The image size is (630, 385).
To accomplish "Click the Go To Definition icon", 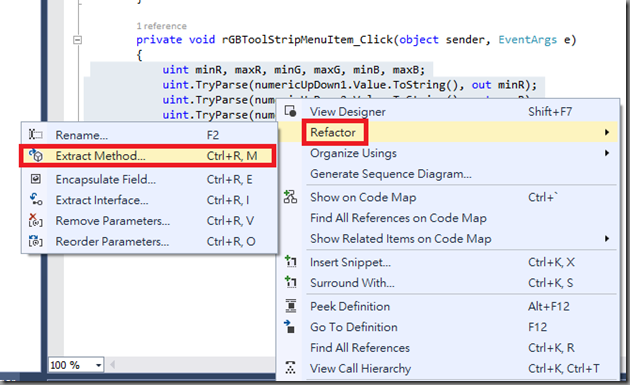I will point(290,326).
